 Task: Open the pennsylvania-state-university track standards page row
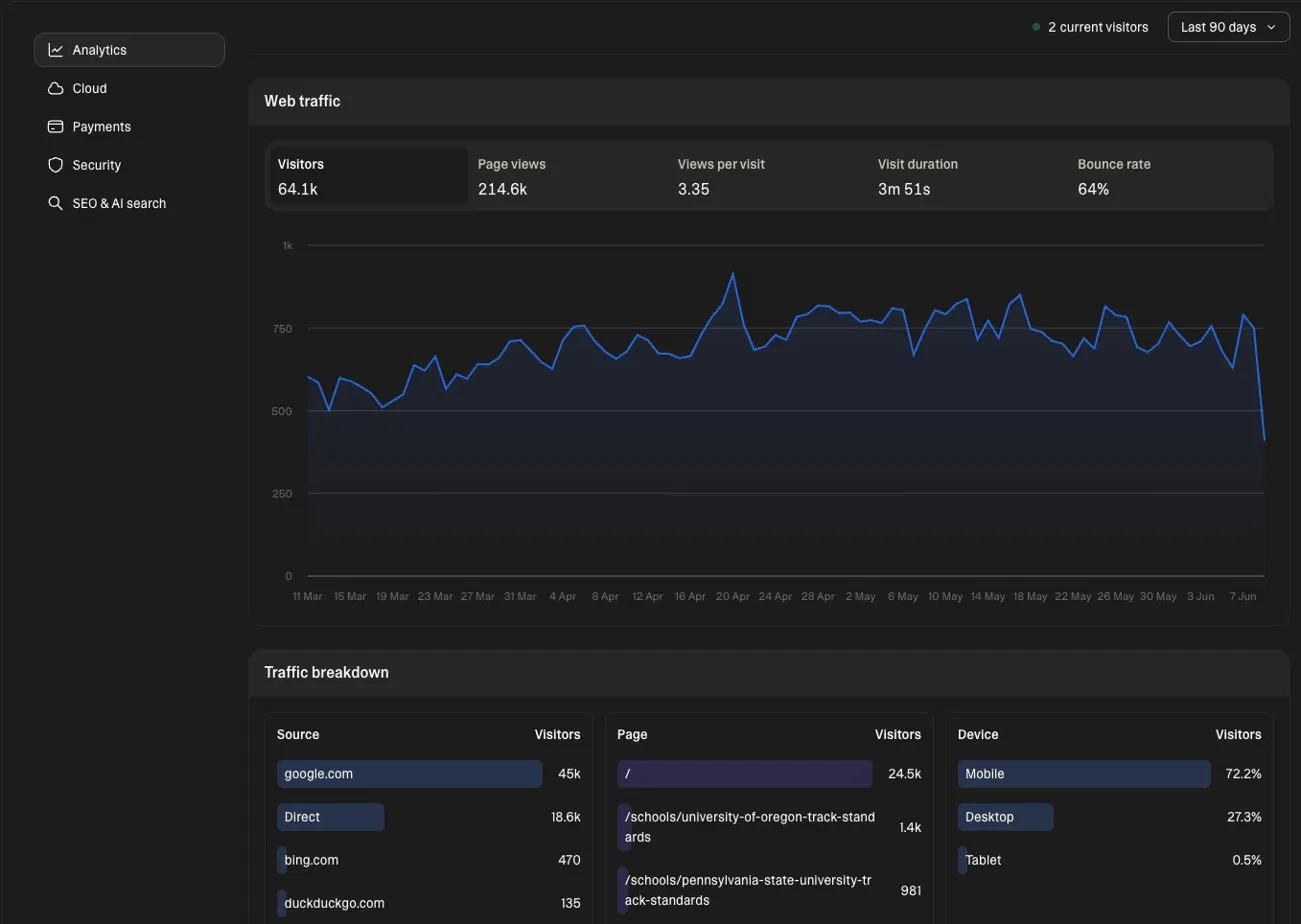(769, 890)
